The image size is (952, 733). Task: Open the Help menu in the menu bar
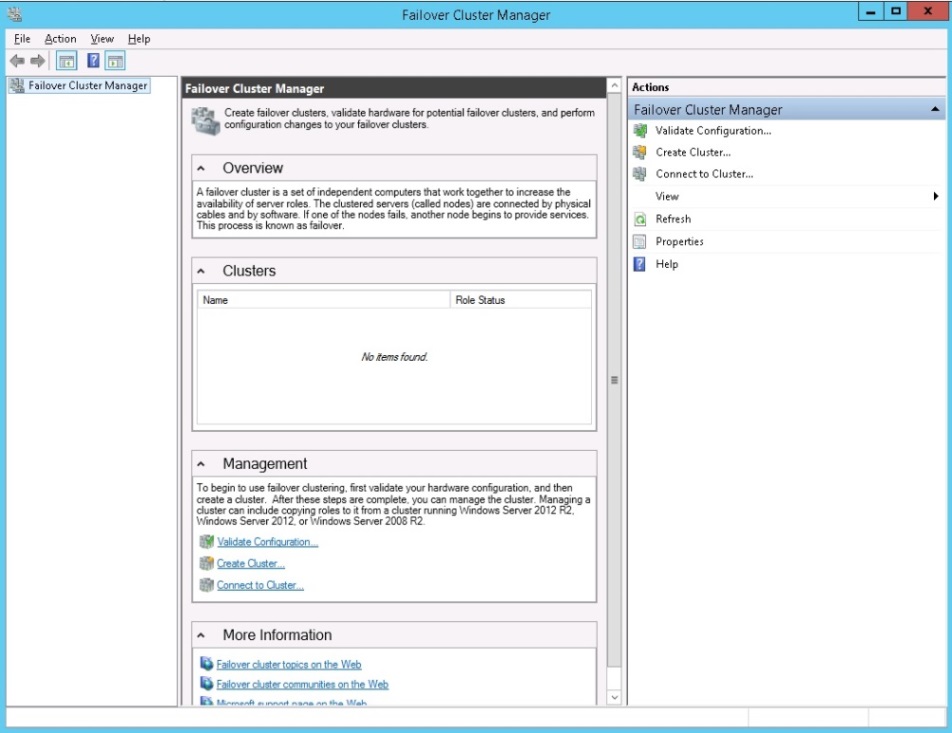[139, 39]
